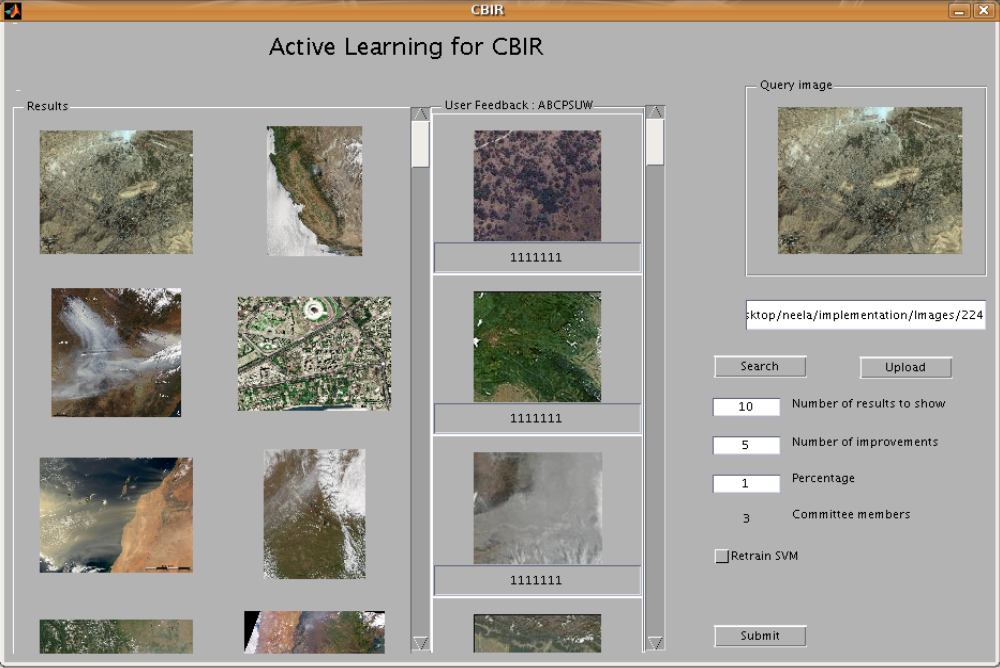Click the MATLAB icon in the title bar
The height and width of the screenshot is (668, 1000).
tap(13, 10)
